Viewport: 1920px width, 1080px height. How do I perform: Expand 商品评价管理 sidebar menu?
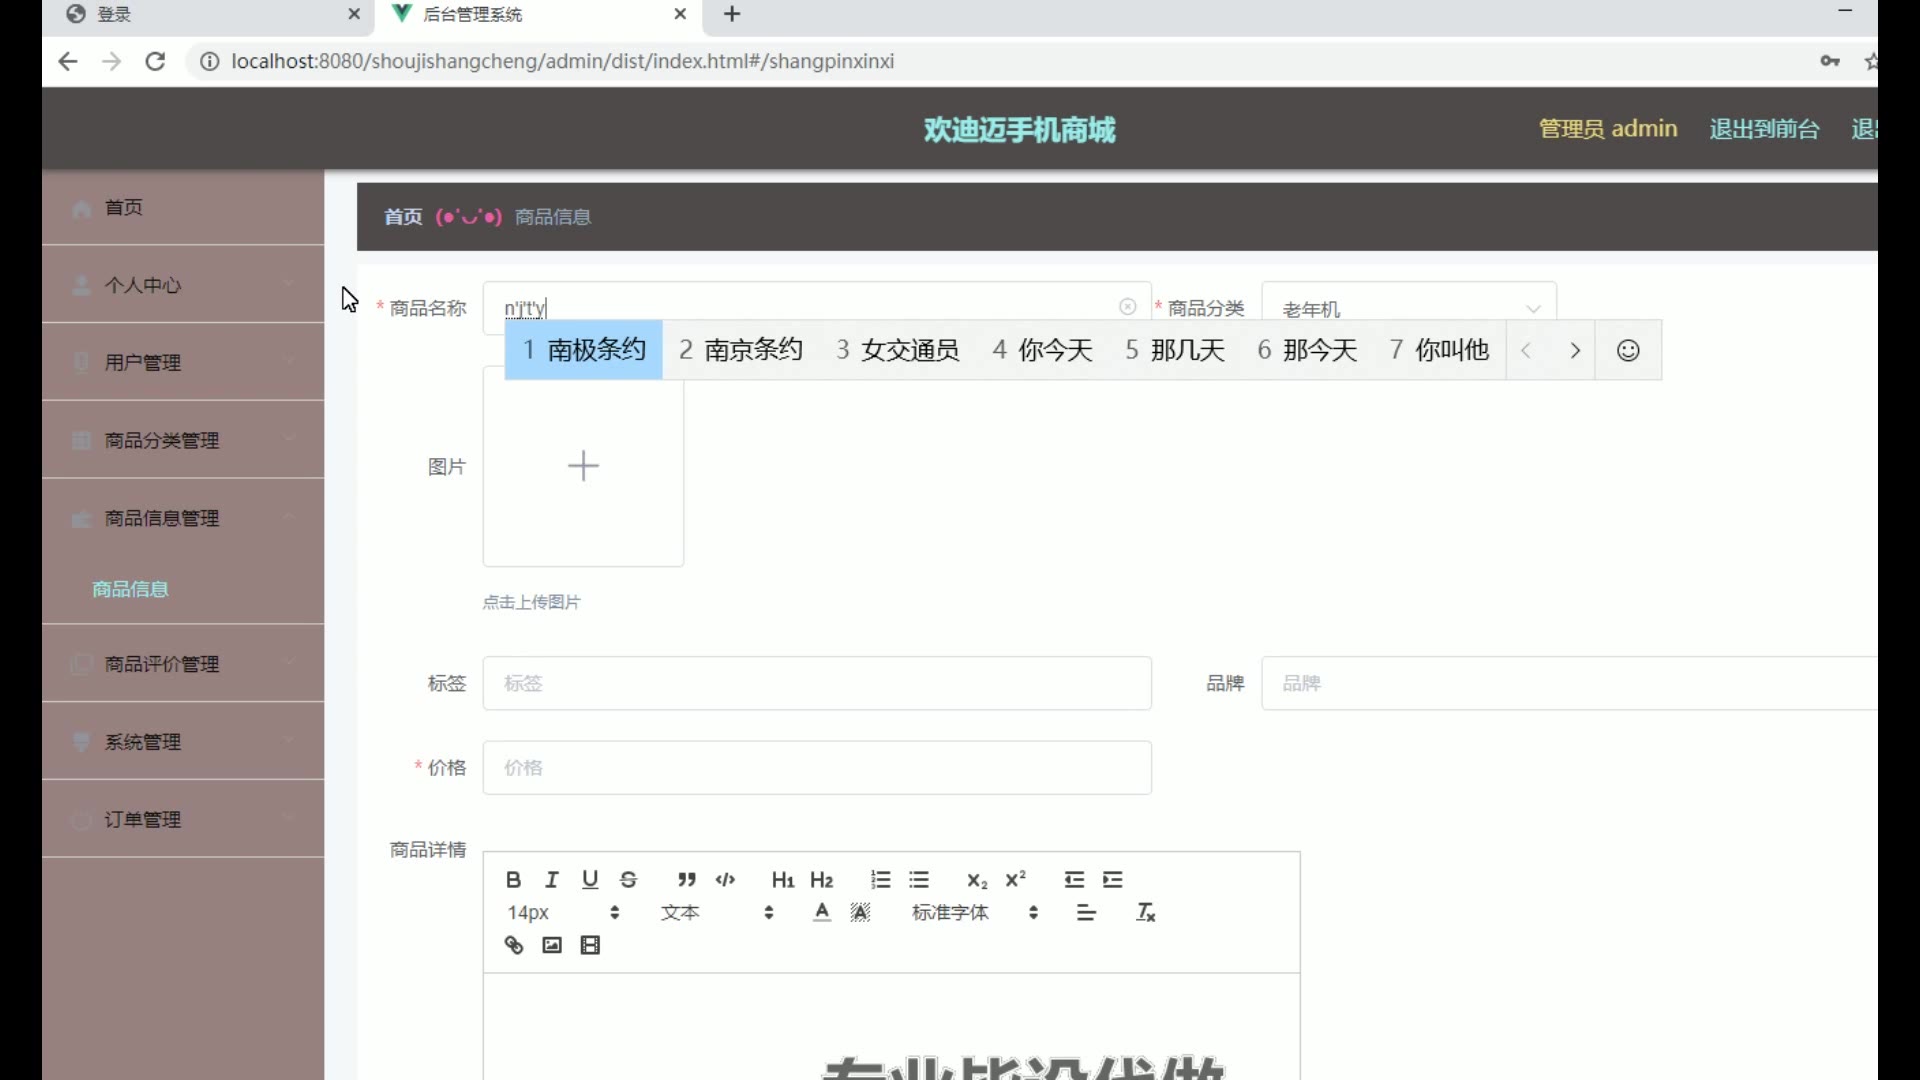183,664
